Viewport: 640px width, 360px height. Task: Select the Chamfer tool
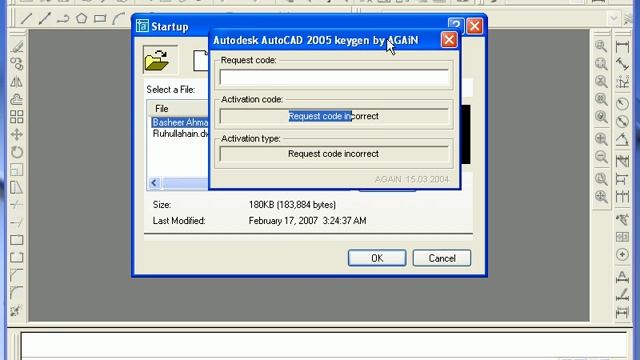(17, 275)
